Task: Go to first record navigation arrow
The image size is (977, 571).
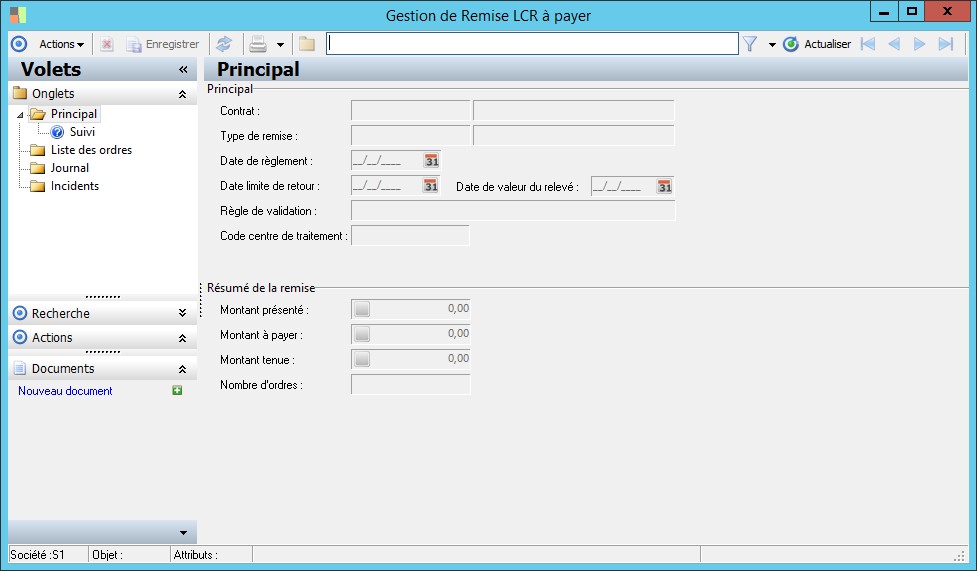Action: (868, 44)
